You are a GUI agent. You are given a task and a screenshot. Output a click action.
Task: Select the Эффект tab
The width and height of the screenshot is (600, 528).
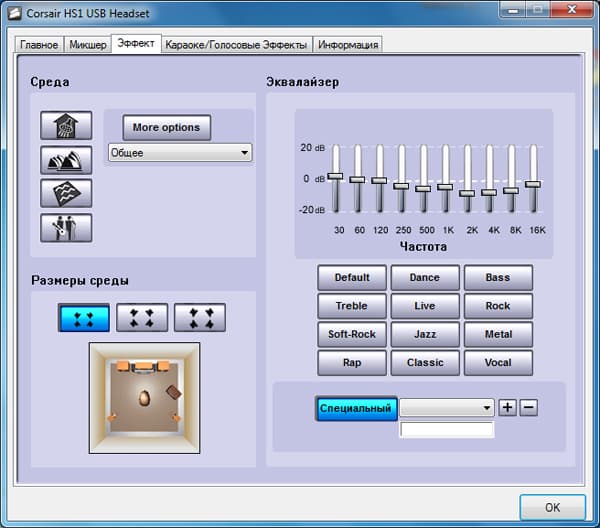(136, 43)
